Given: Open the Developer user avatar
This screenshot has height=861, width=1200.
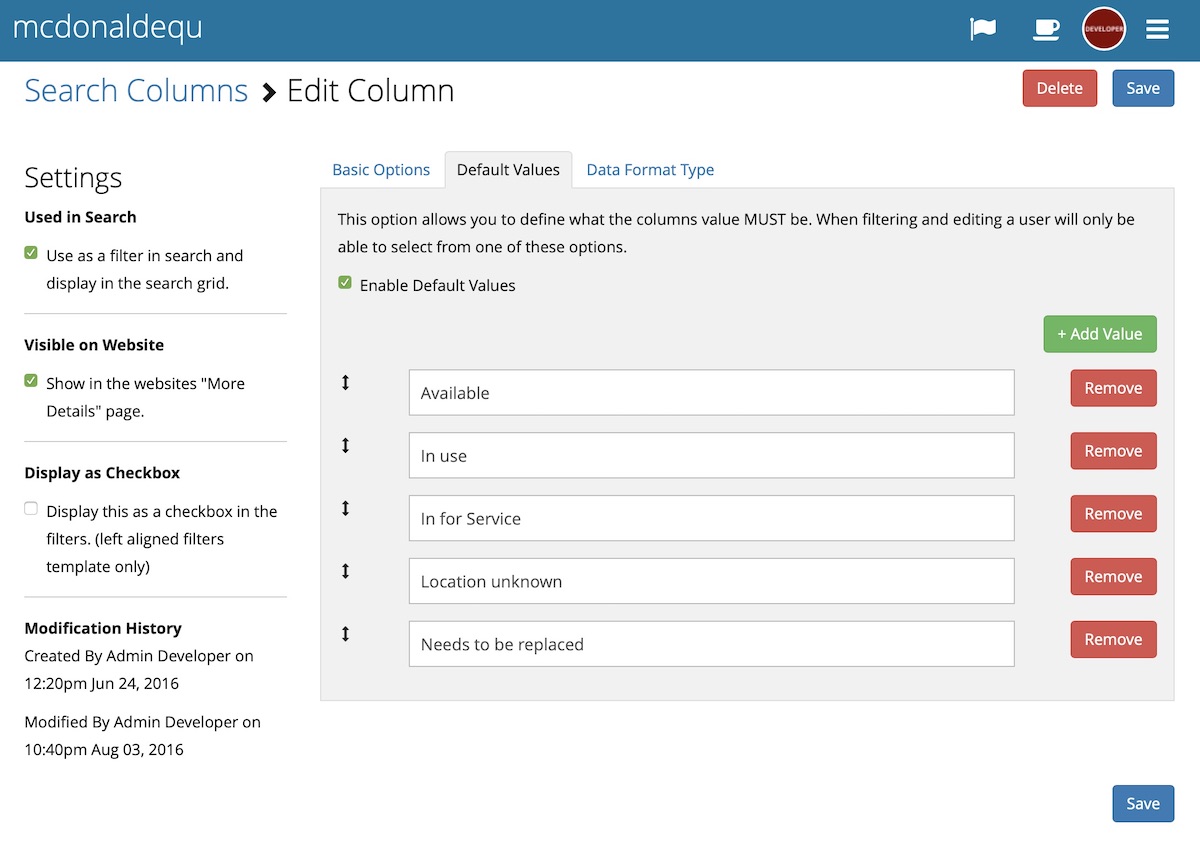Looking at the screenshot, I should tap(1104, 29).
